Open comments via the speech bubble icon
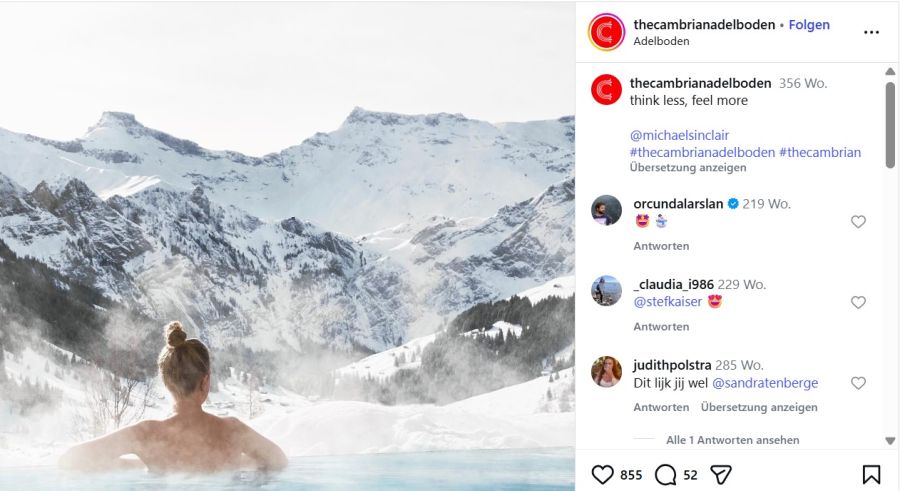Image resolution: width=900 pixels, height=491 pixels. pyautogui.click(x=665, y=474)
